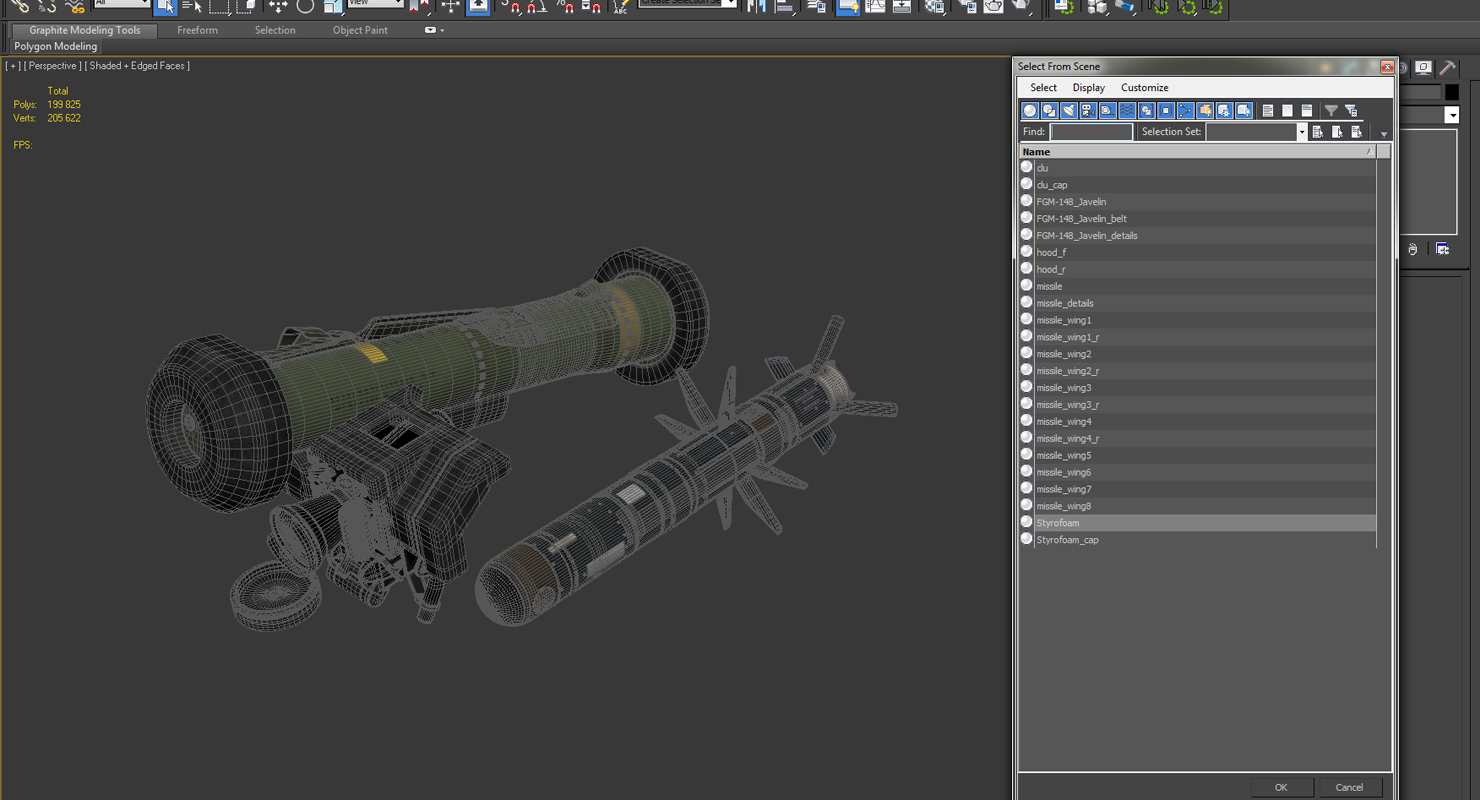Switch to the Freeform ribbon tab
Image resolution: width=1480 pixels, height=800 pixels.
point(197,30)
